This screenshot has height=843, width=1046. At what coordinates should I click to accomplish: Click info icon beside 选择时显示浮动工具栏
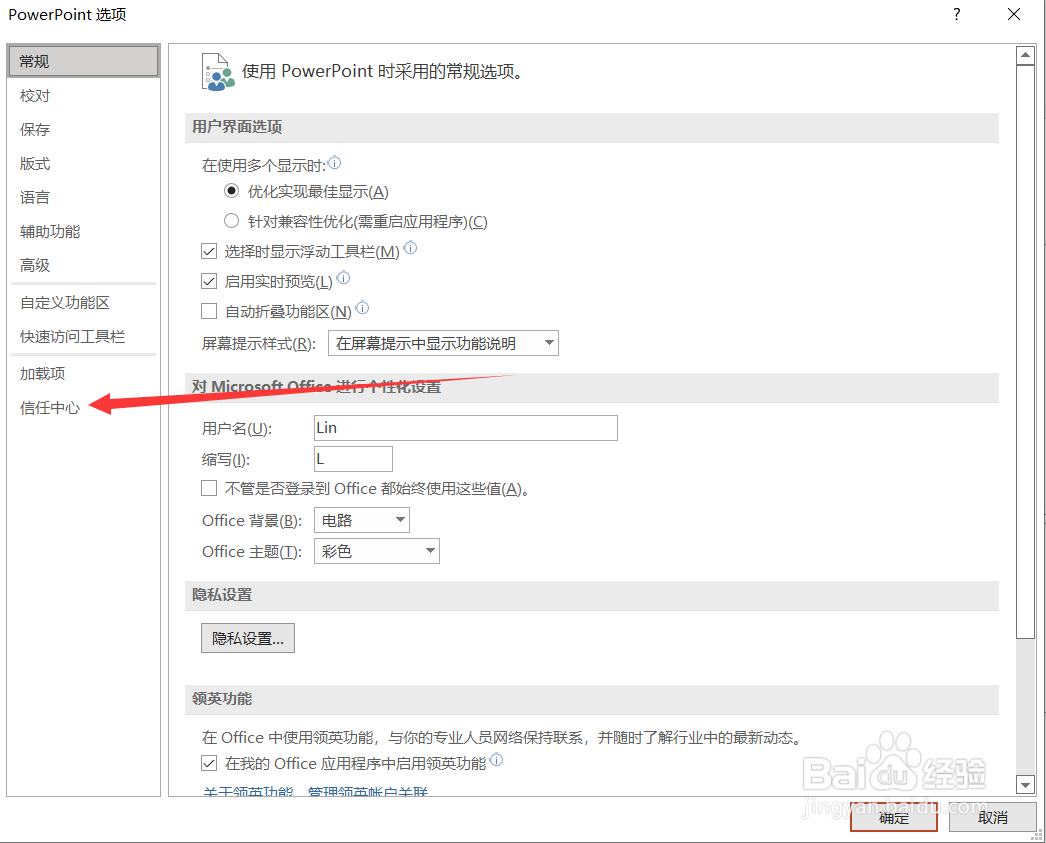(x=411, y=247)
